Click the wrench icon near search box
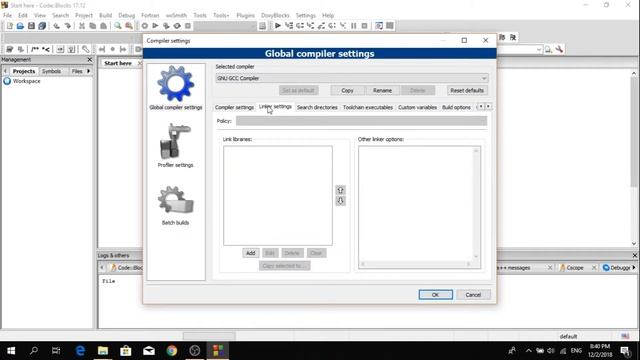The image size is (640, 360). [x=559, y=49]
